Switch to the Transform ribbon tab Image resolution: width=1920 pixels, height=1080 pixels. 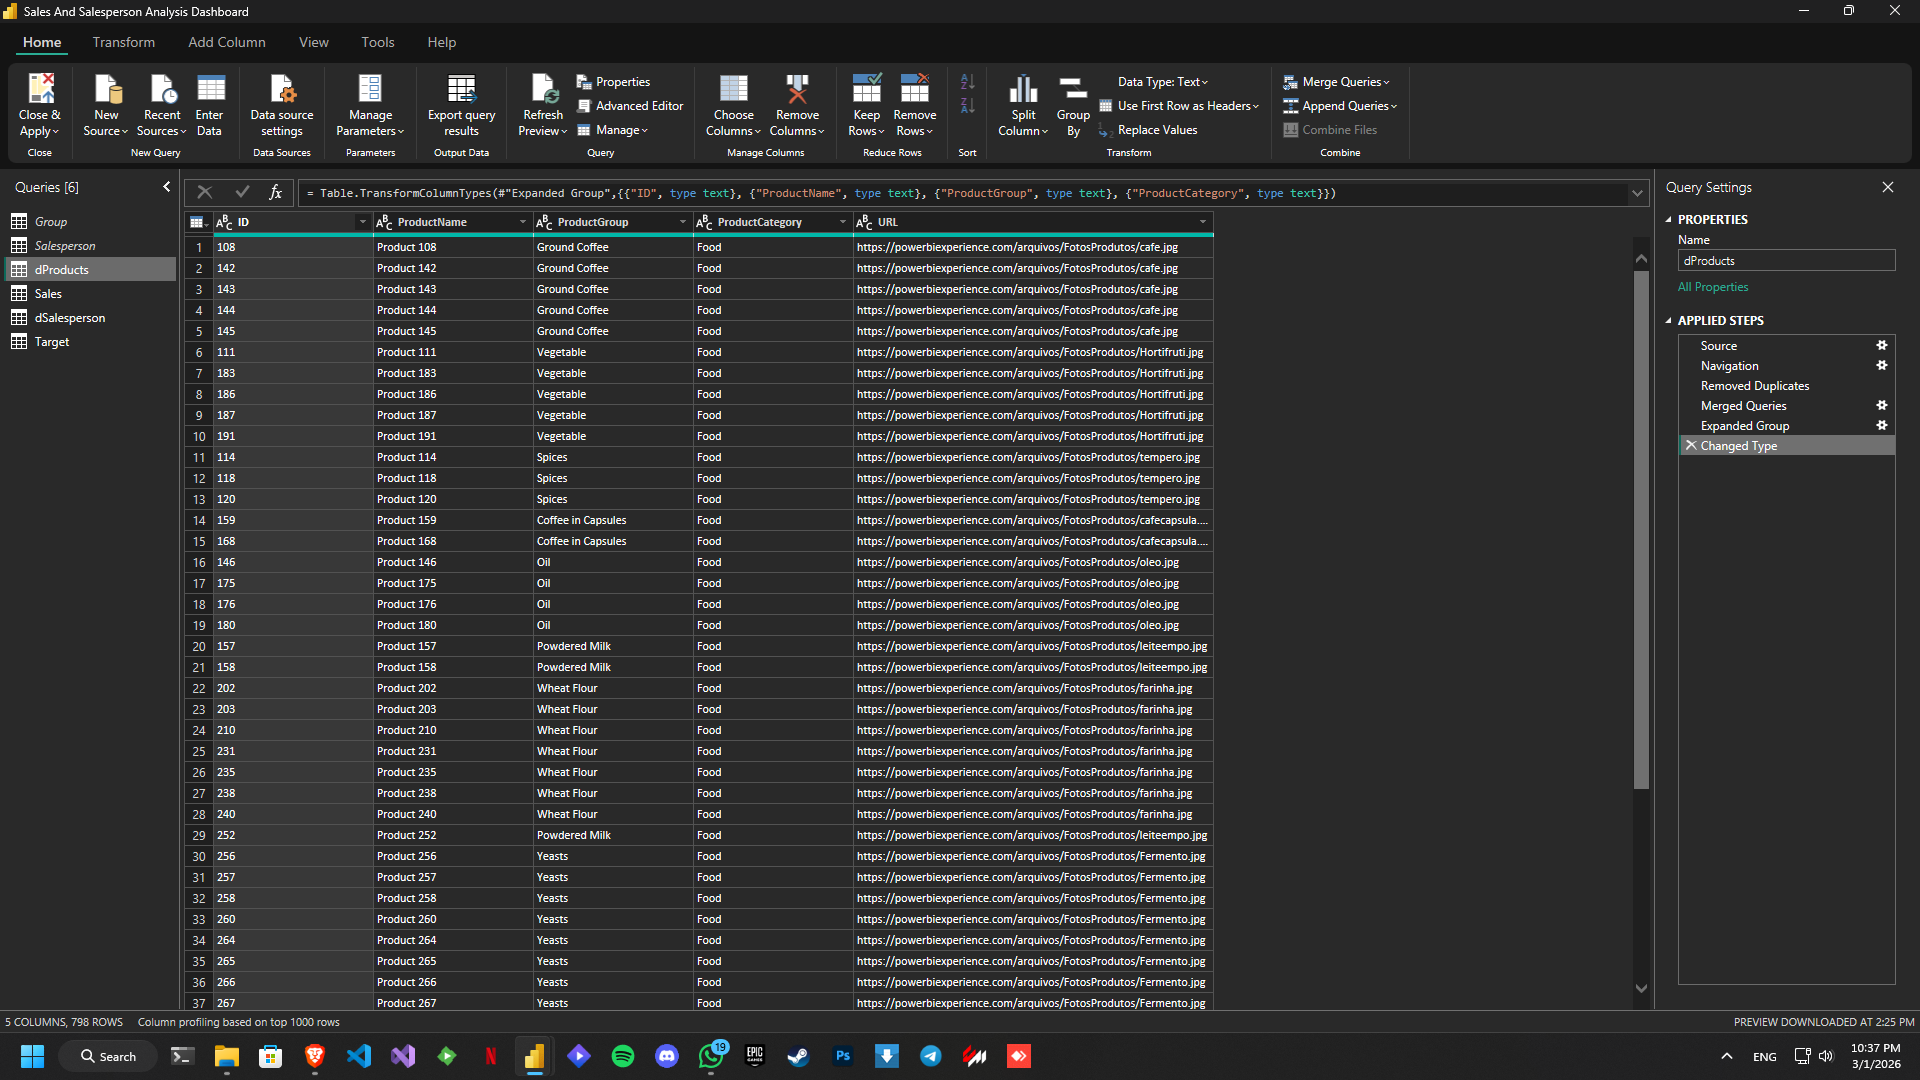pos(123,42)
